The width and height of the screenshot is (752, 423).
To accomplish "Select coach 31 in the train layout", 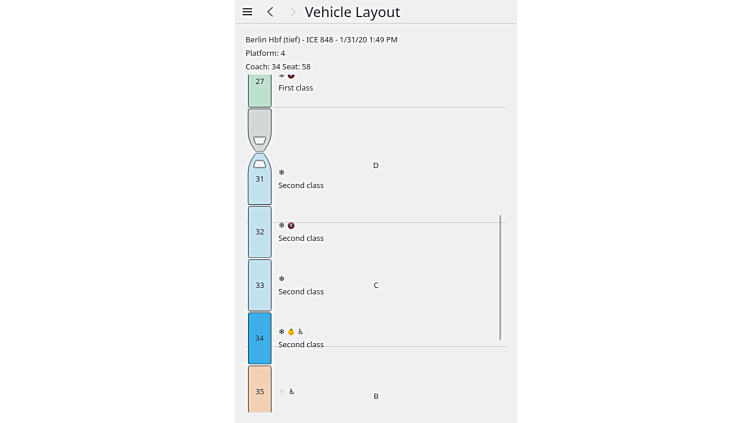I will pos(260,180).
